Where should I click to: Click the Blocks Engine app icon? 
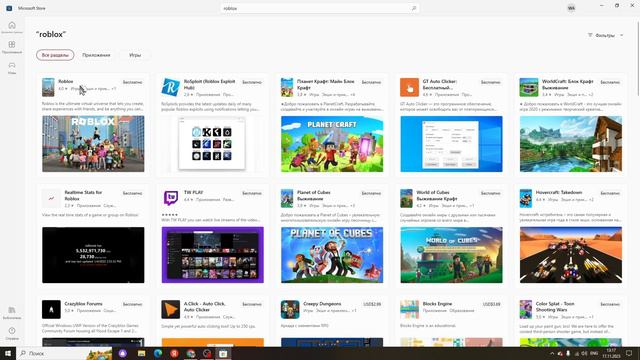pos(409,309)
